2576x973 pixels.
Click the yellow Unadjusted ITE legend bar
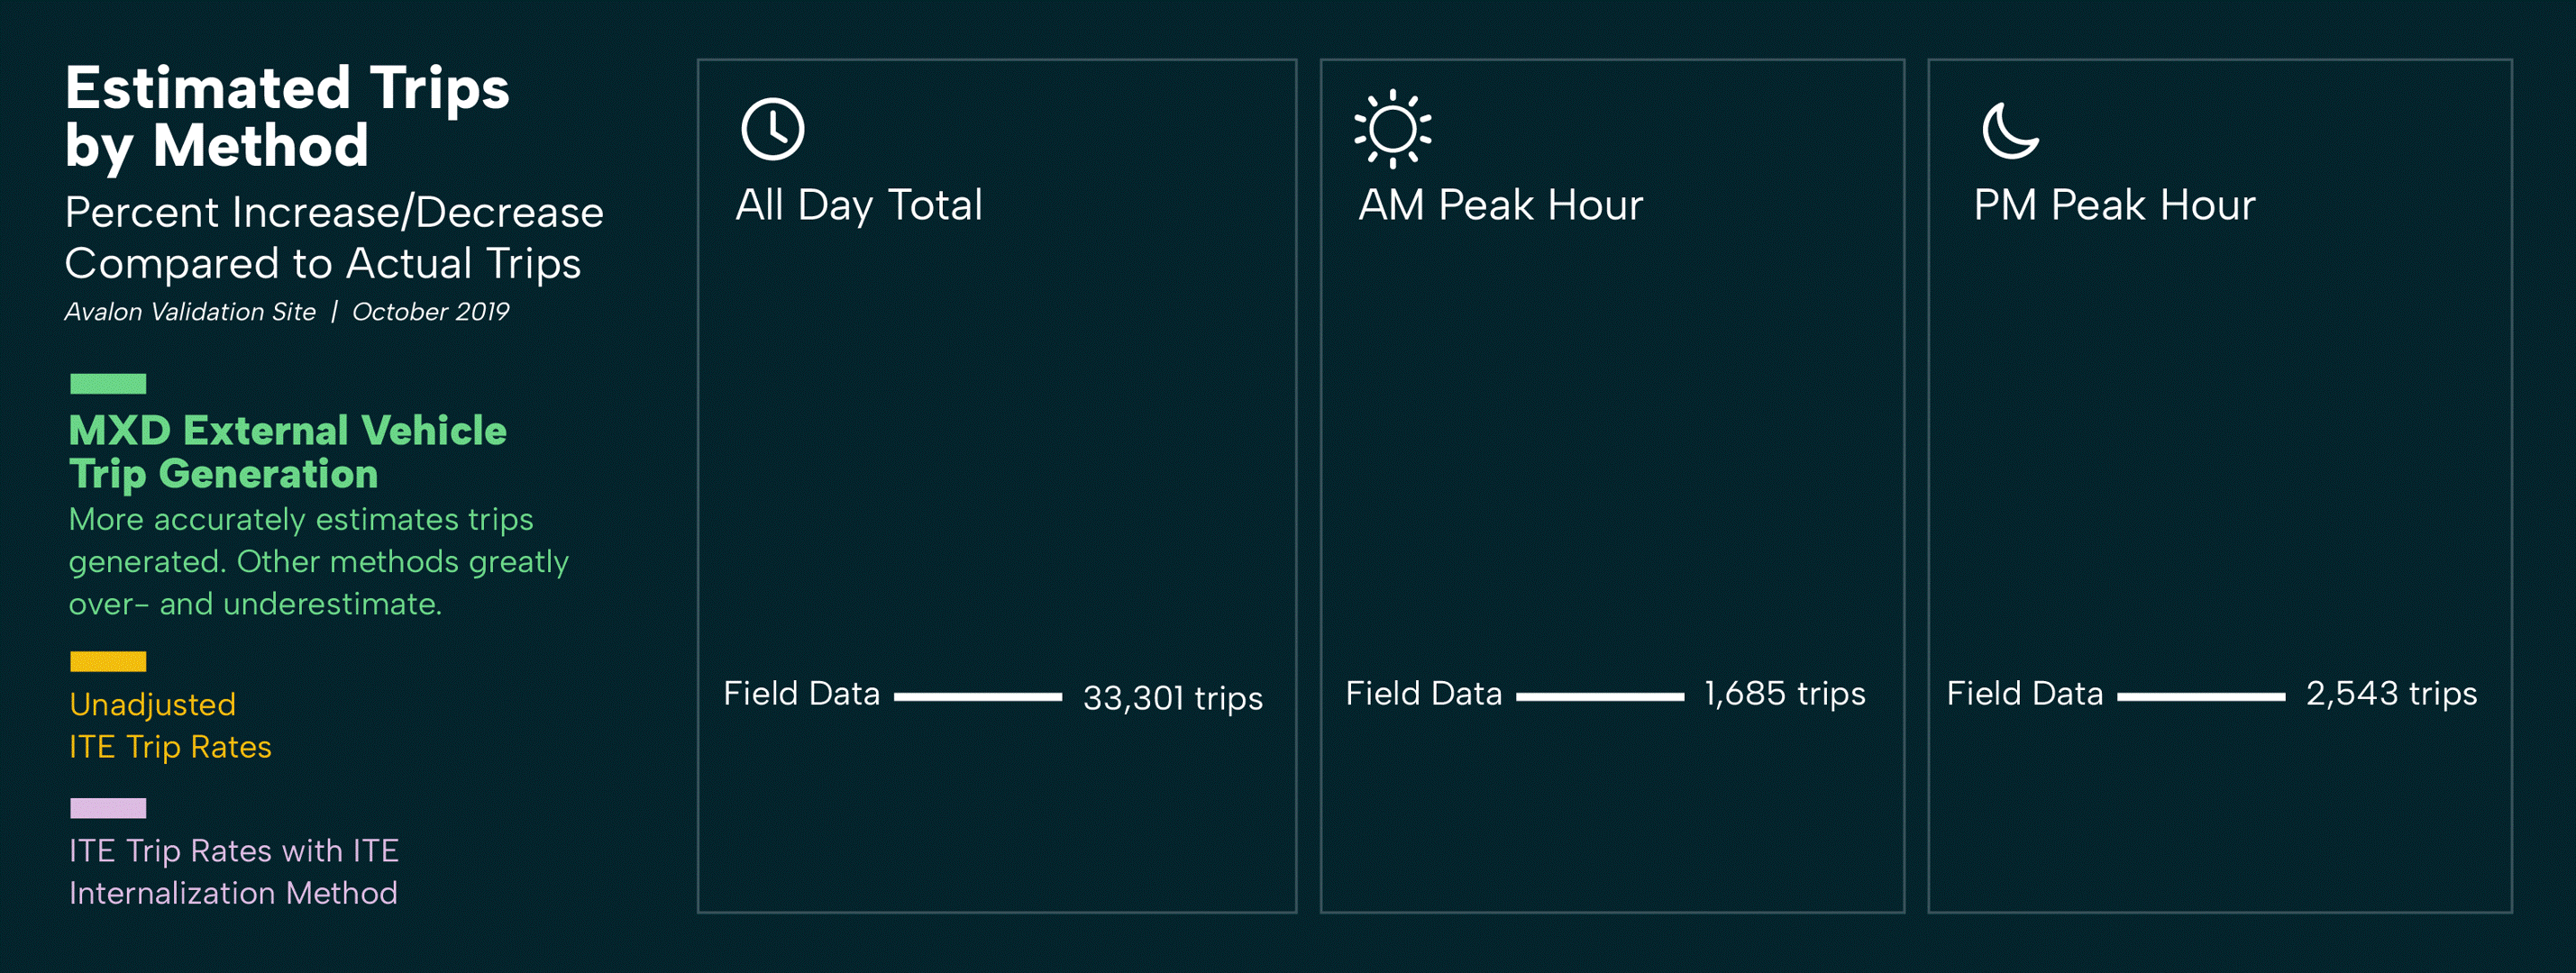tap(108, 661)
